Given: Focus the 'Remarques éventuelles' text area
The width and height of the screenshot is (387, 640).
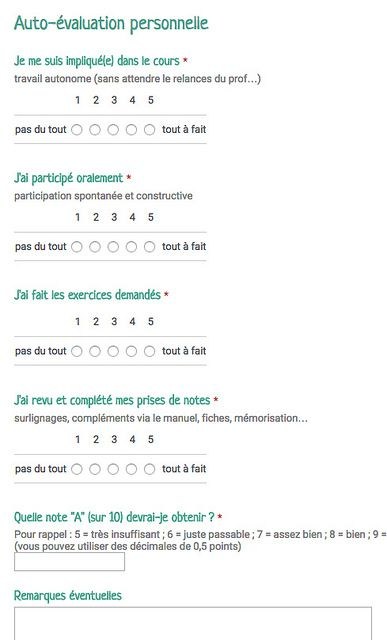Looking at the screenshot, I should click(193, 624).
